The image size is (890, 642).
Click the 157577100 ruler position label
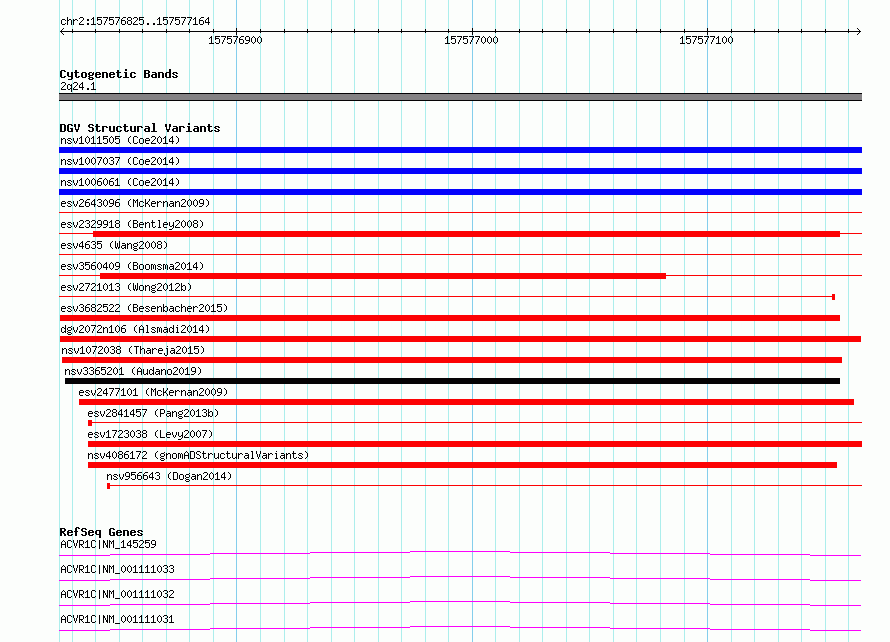[706, 40]
